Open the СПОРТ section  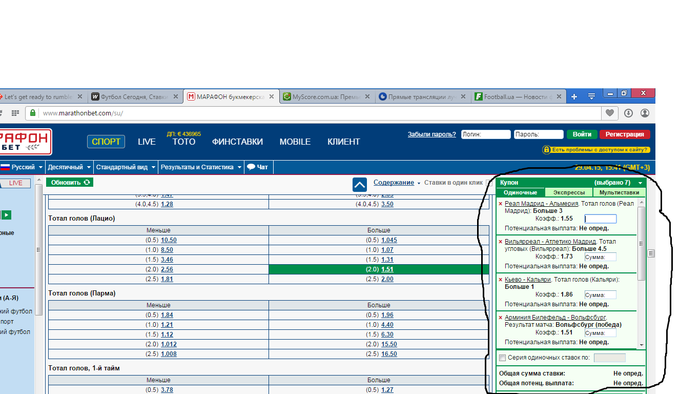click(106, 141)
